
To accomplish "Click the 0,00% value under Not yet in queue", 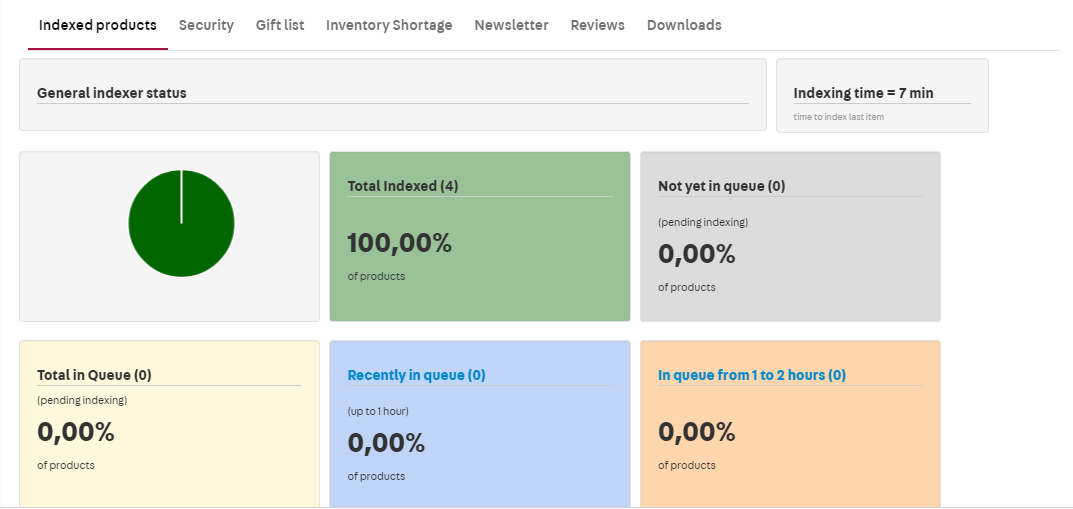I will 696,254.
